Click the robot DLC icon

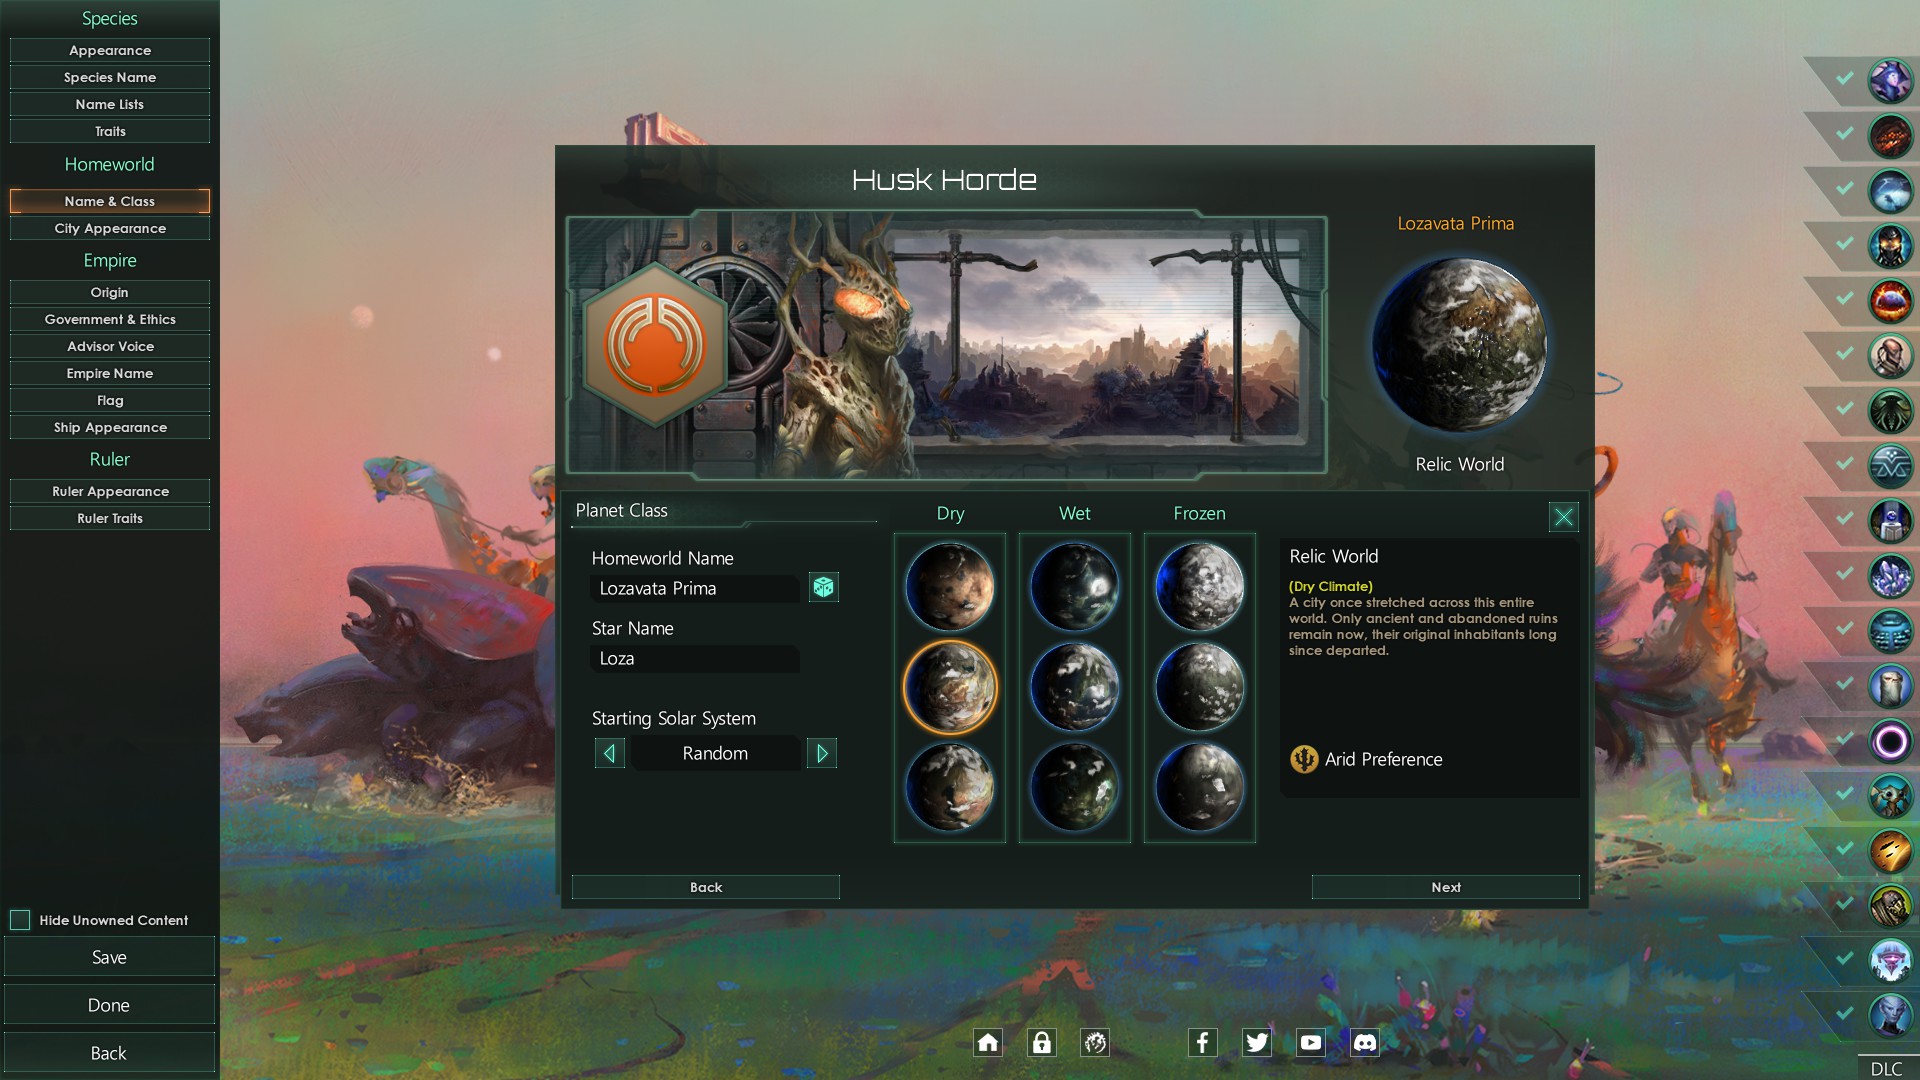click(1890, 521)
